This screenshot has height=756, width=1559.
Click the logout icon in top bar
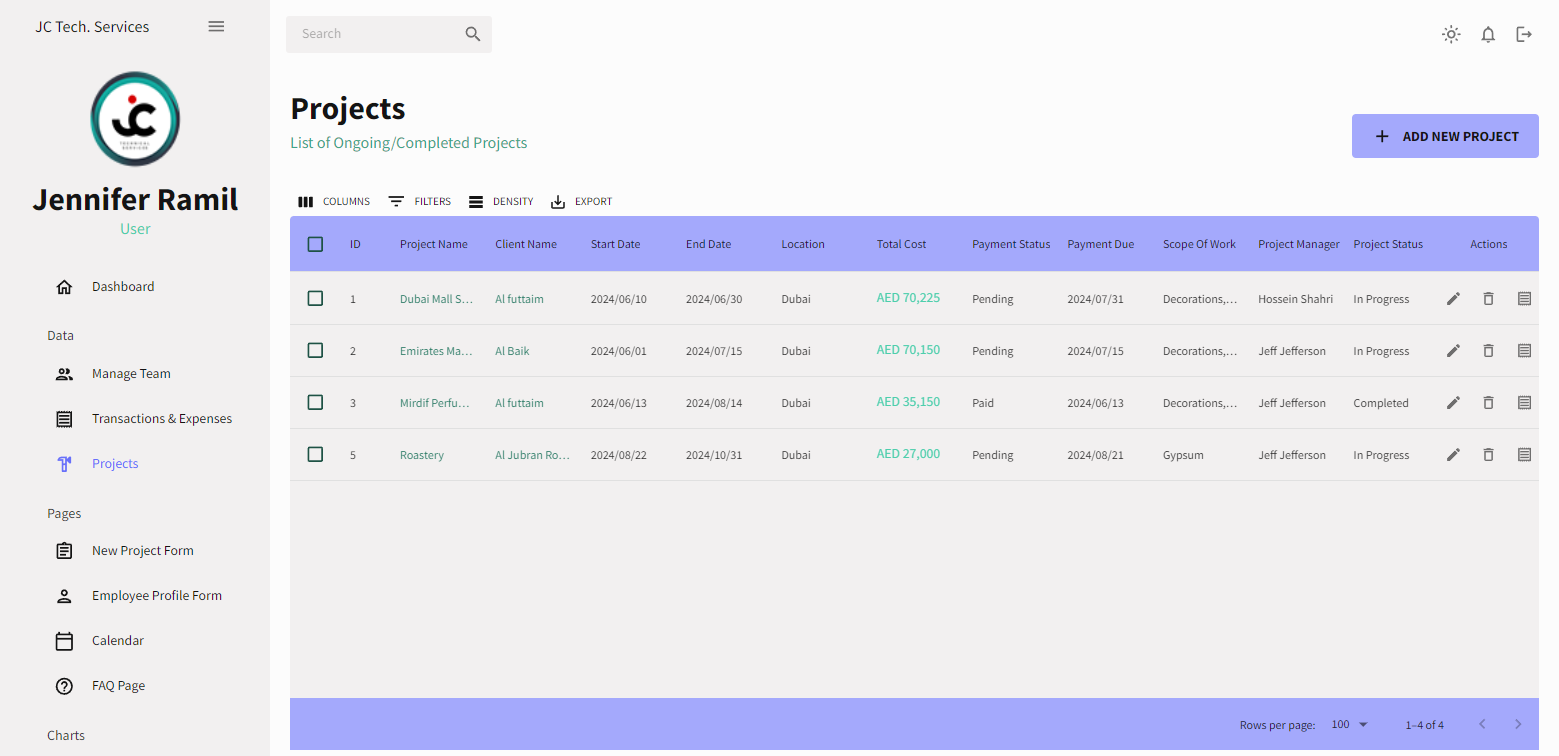[x=1524, y=35]
